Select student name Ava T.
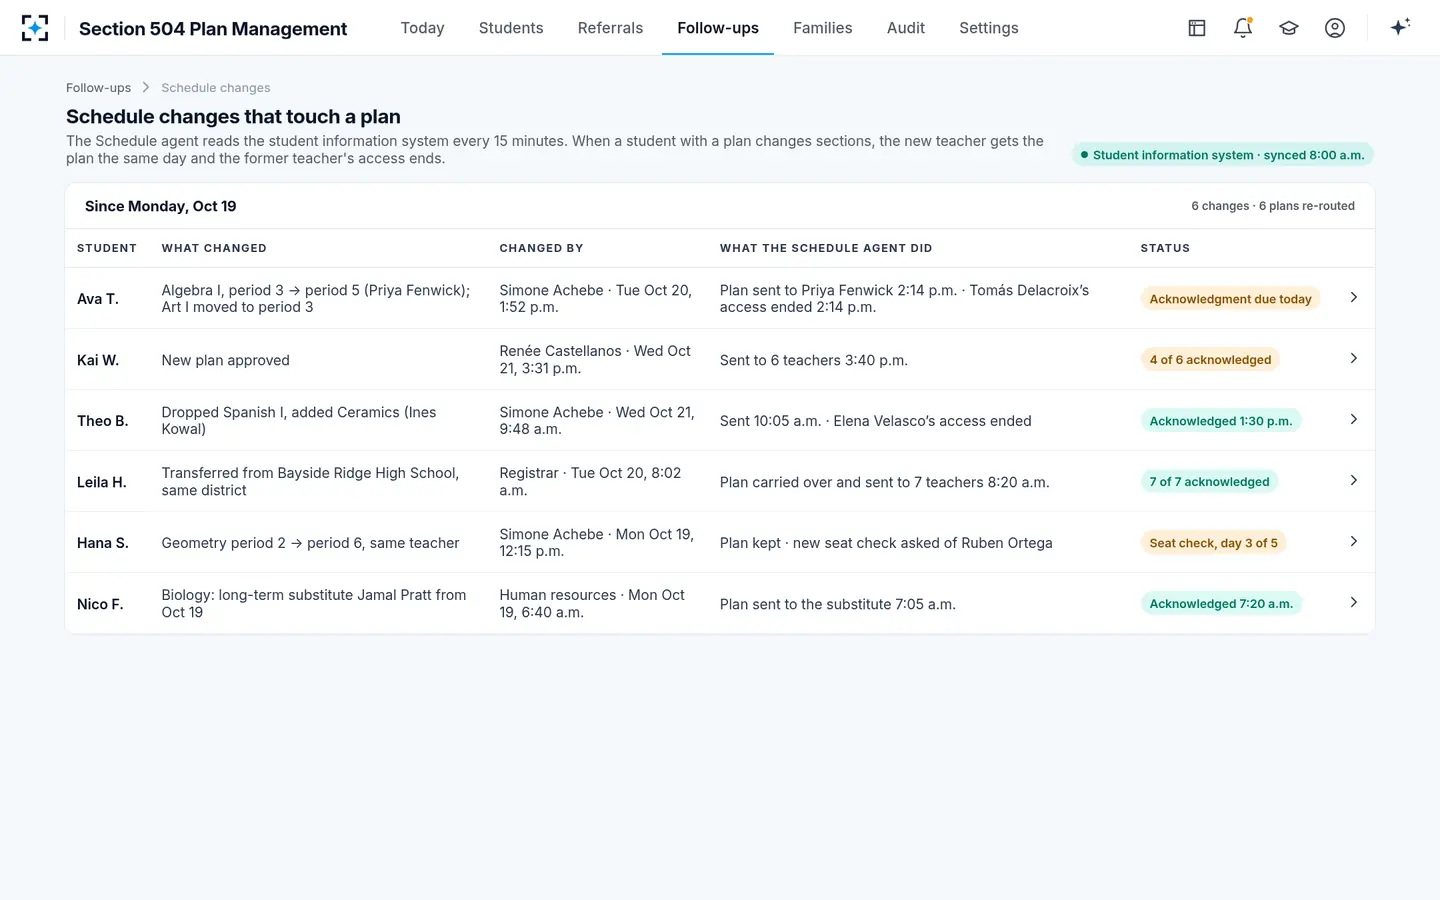Viewport: 1440px width, 900px height. coord(98,299)
